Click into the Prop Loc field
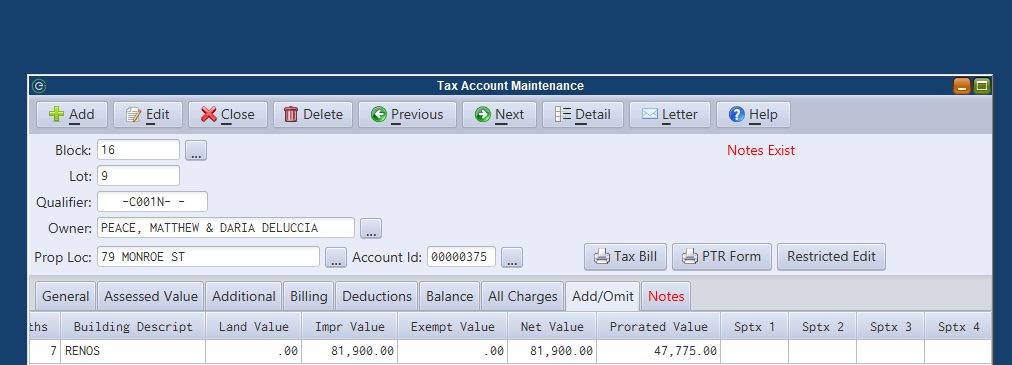The image size is (1012, 365). coord(208,257)
